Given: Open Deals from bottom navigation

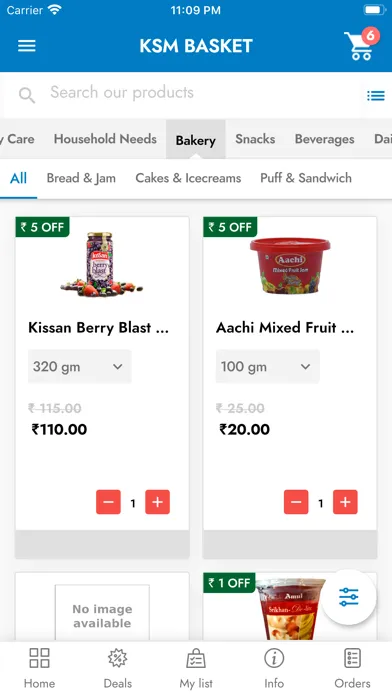Looking at the screenshot, I should (118, 668).
